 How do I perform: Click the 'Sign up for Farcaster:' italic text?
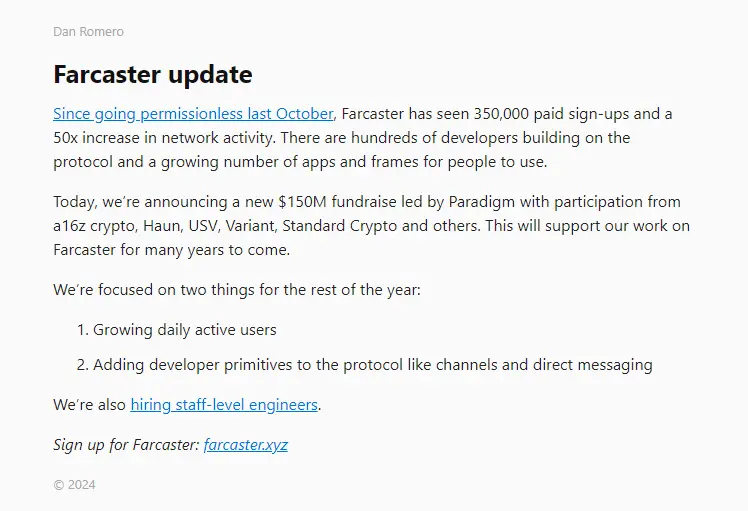126,445
